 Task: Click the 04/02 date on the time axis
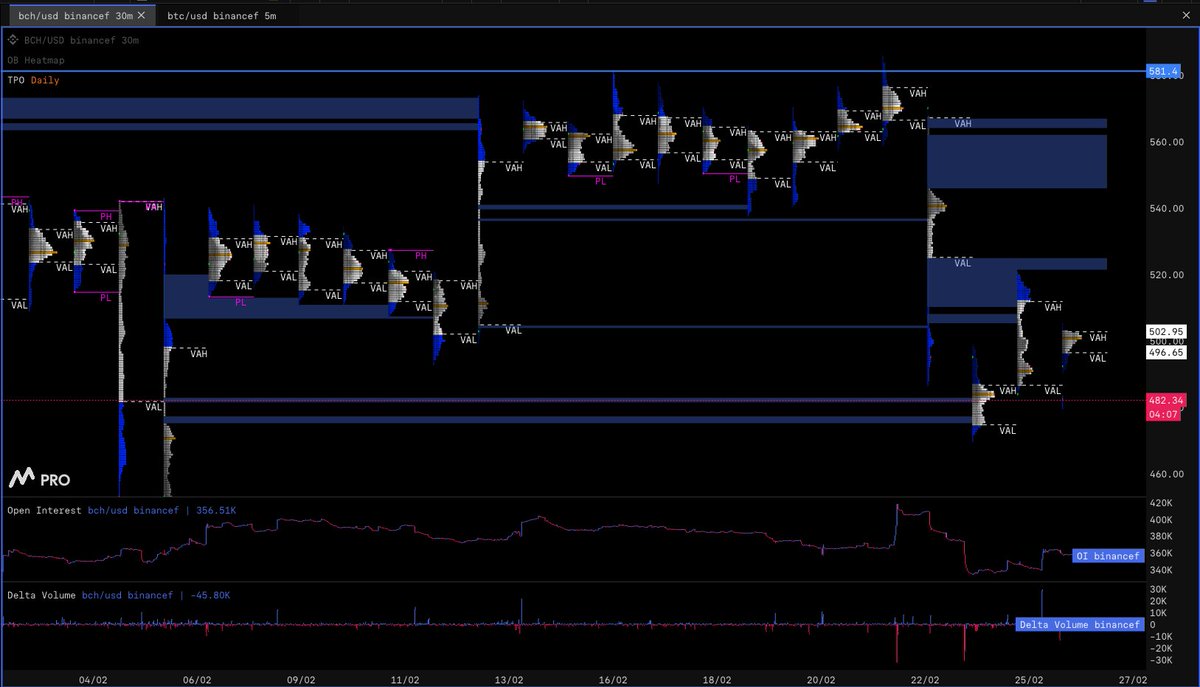pos(92,679)
